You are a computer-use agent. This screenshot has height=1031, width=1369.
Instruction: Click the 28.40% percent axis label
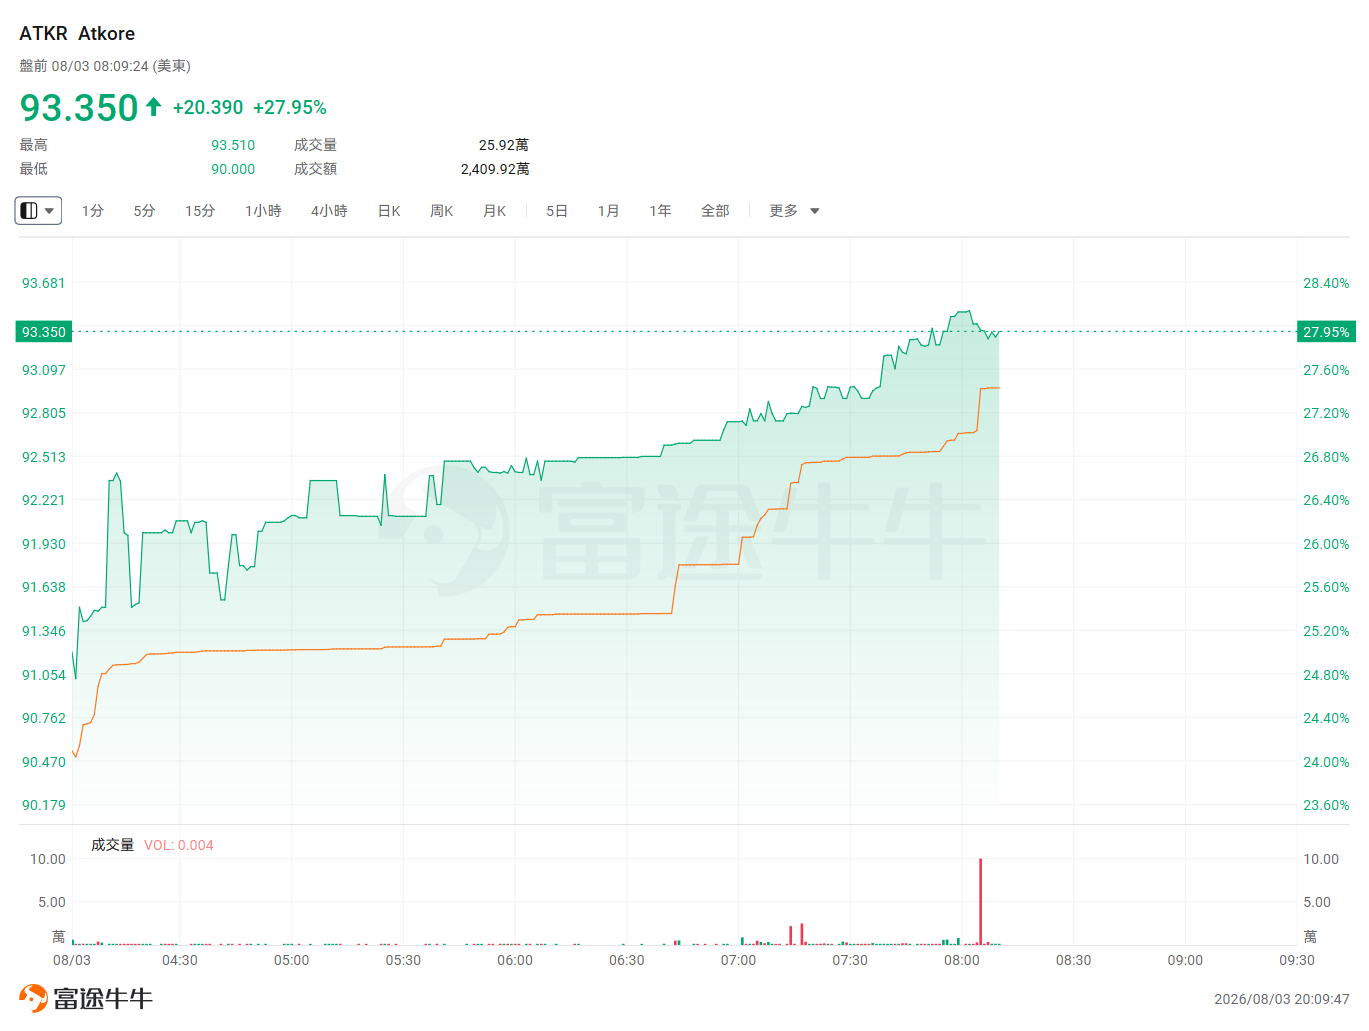(x=1326, y=283)
